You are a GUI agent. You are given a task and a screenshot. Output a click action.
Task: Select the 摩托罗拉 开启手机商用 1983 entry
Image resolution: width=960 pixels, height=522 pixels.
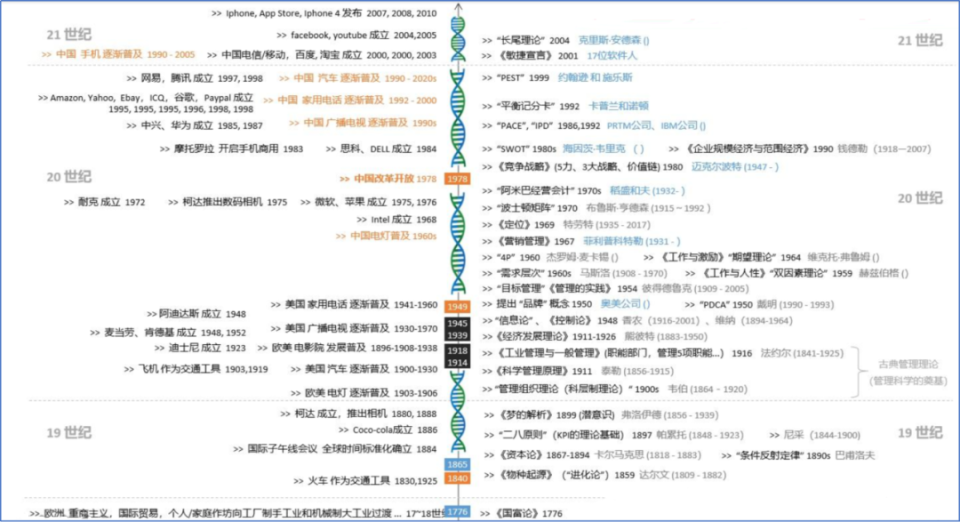(231, 149)
